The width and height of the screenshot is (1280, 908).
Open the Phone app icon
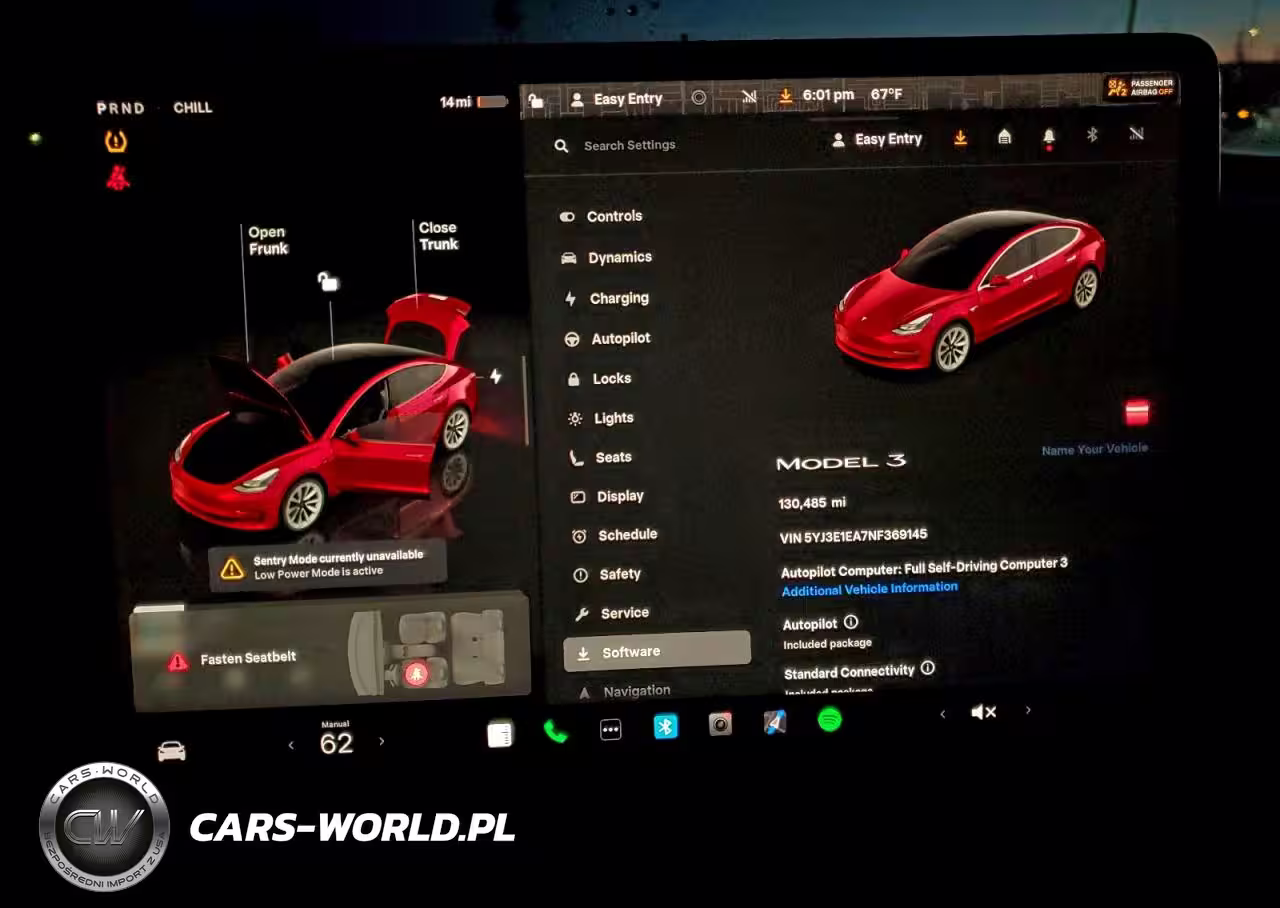click(x=555, y=731)
